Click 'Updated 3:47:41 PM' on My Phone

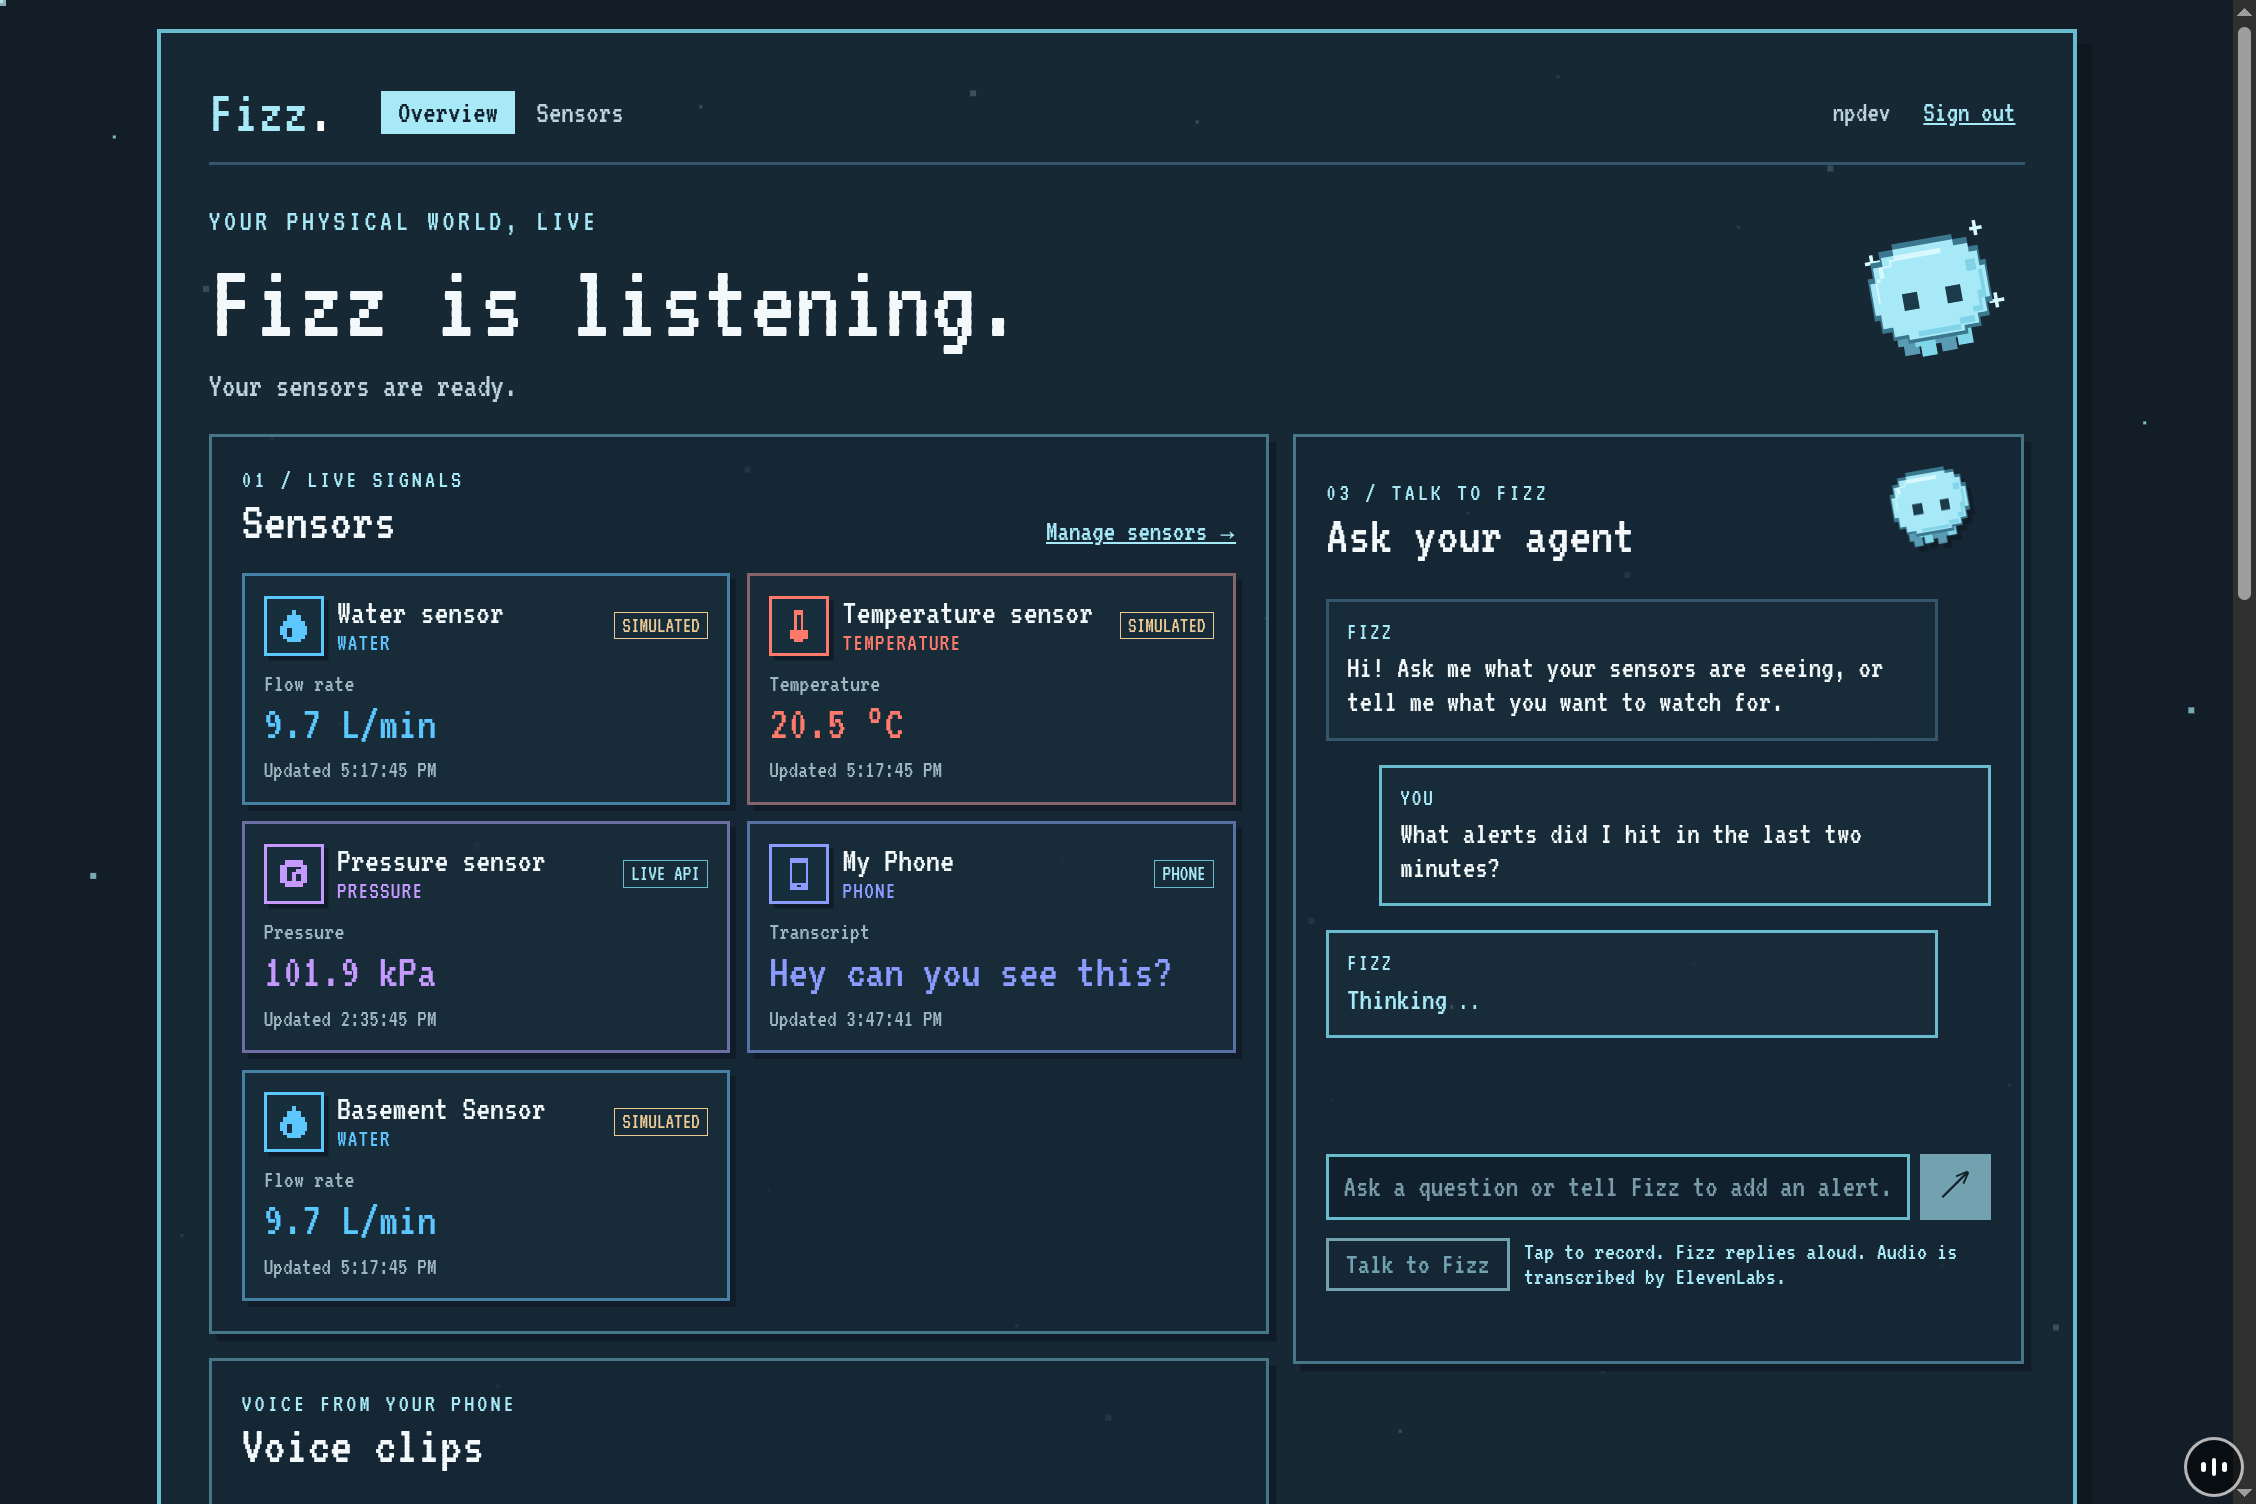tap(855, 1019)
